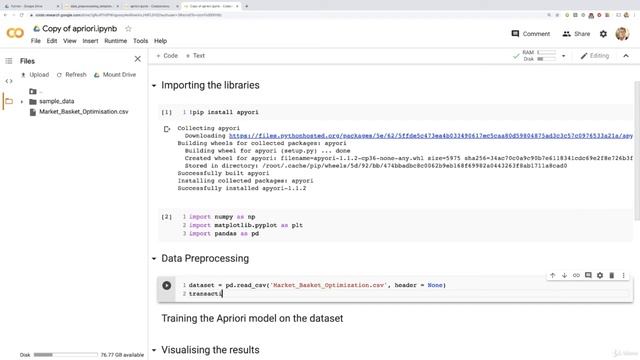Viewport: 640px width, 360px height.
Task: Add a new Code cell
Action: (167, 56)
